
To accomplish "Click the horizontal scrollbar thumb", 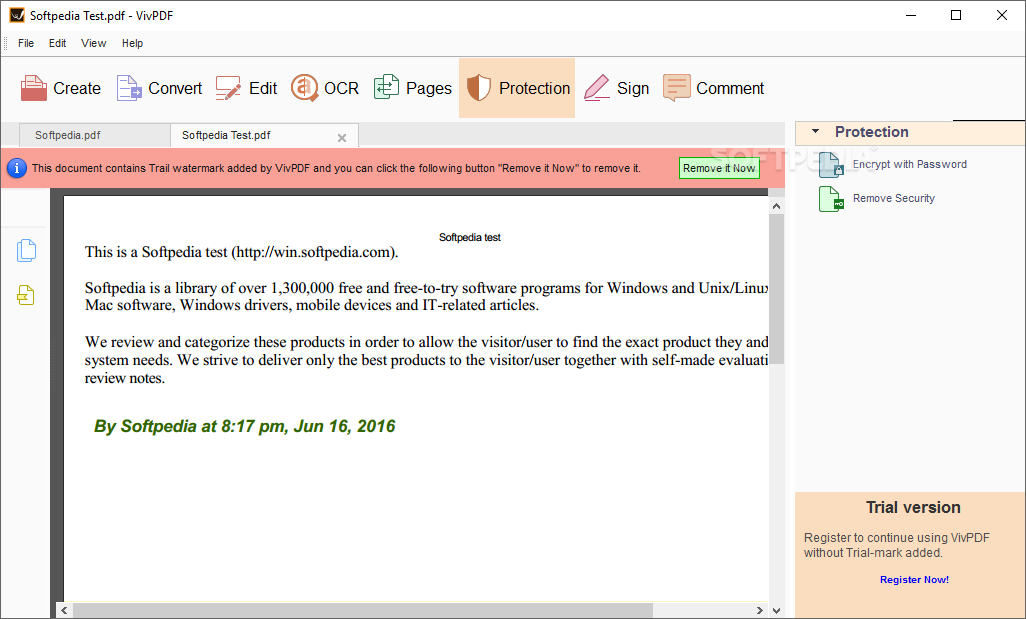I will pos(363,610).
